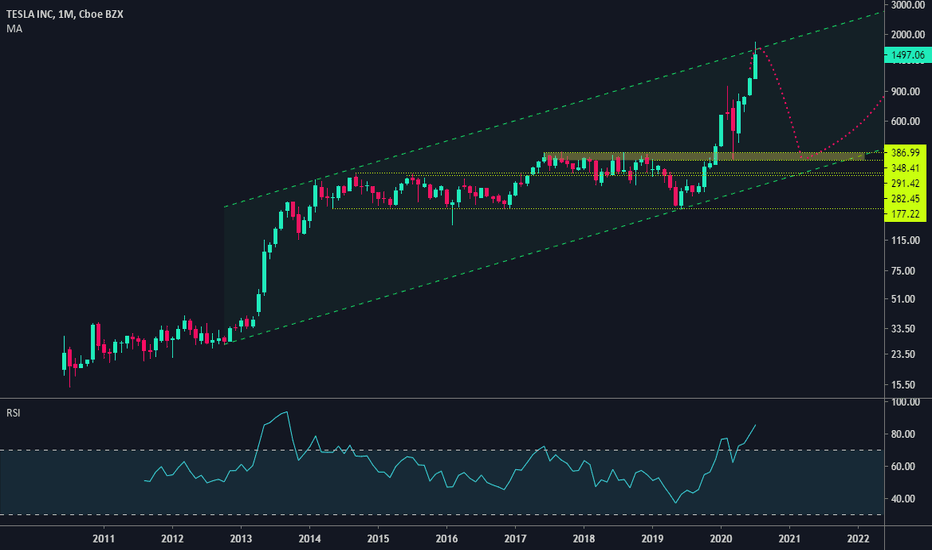Select the yellow 348.41 price level tag
The height and width of the screenshot is (550, 932).
click(x=905, y=168)
